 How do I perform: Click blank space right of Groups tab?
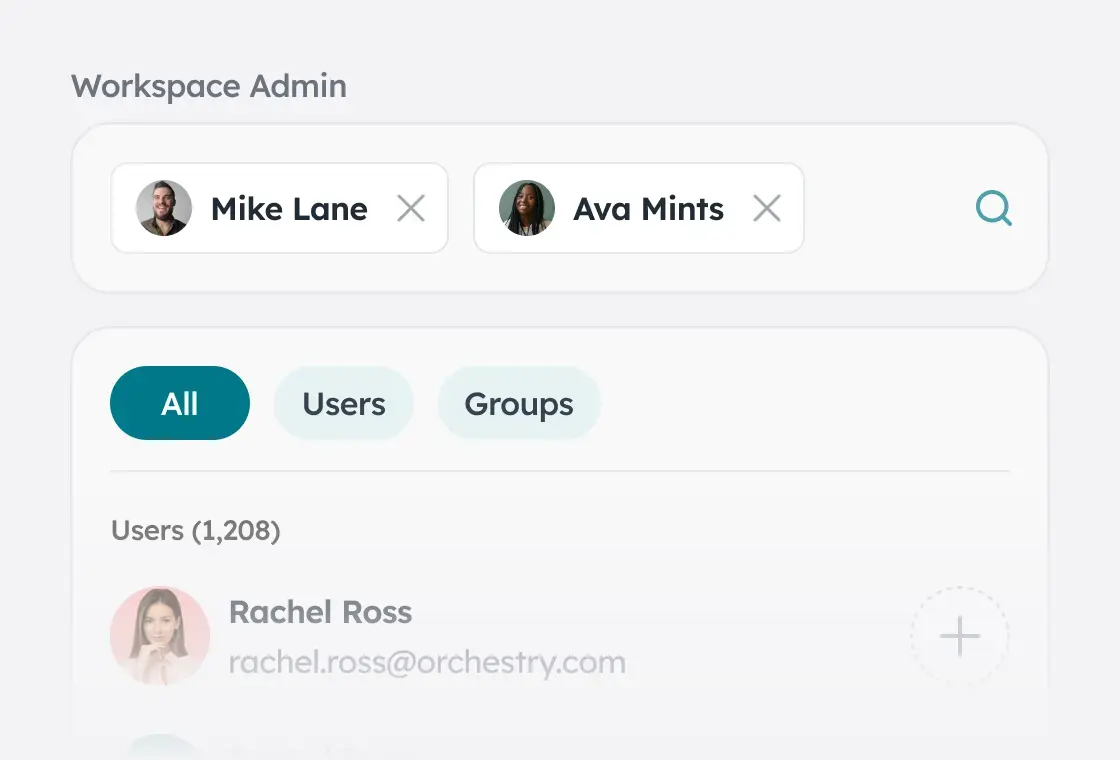point(800,403)
